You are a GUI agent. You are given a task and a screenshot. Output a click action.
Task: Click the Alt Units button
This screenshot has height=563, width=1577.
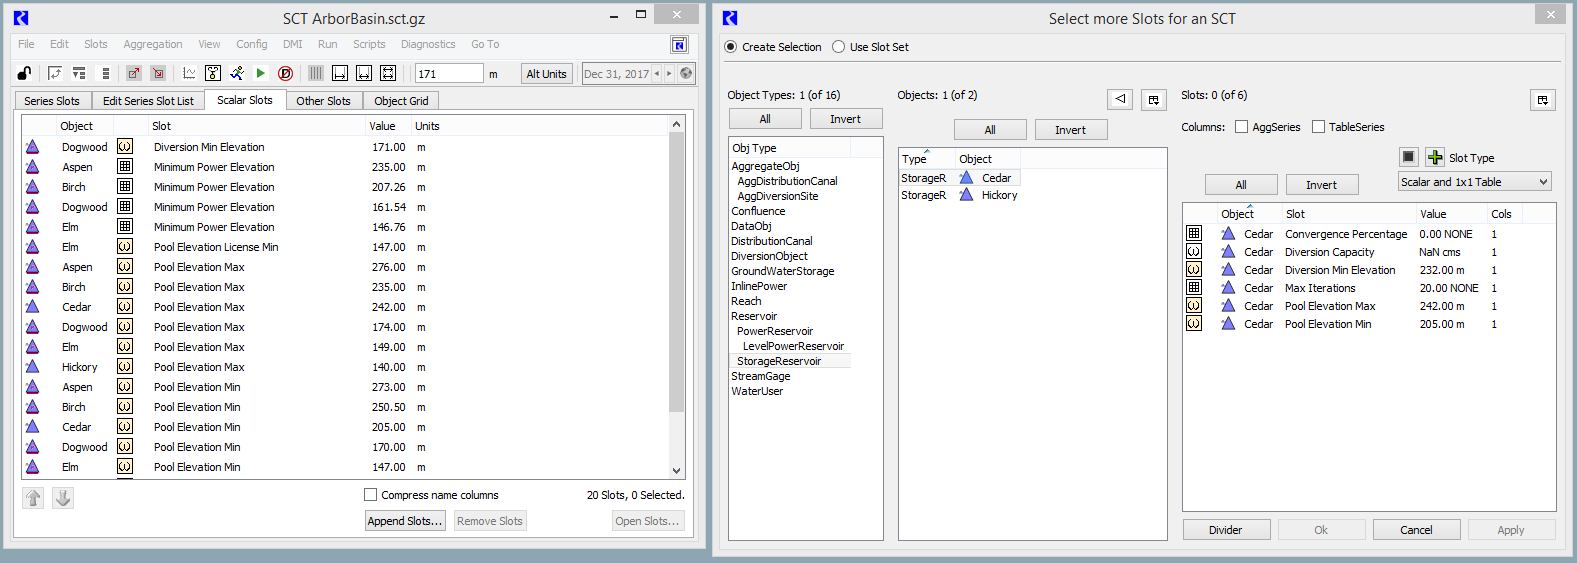pos(546,74)
